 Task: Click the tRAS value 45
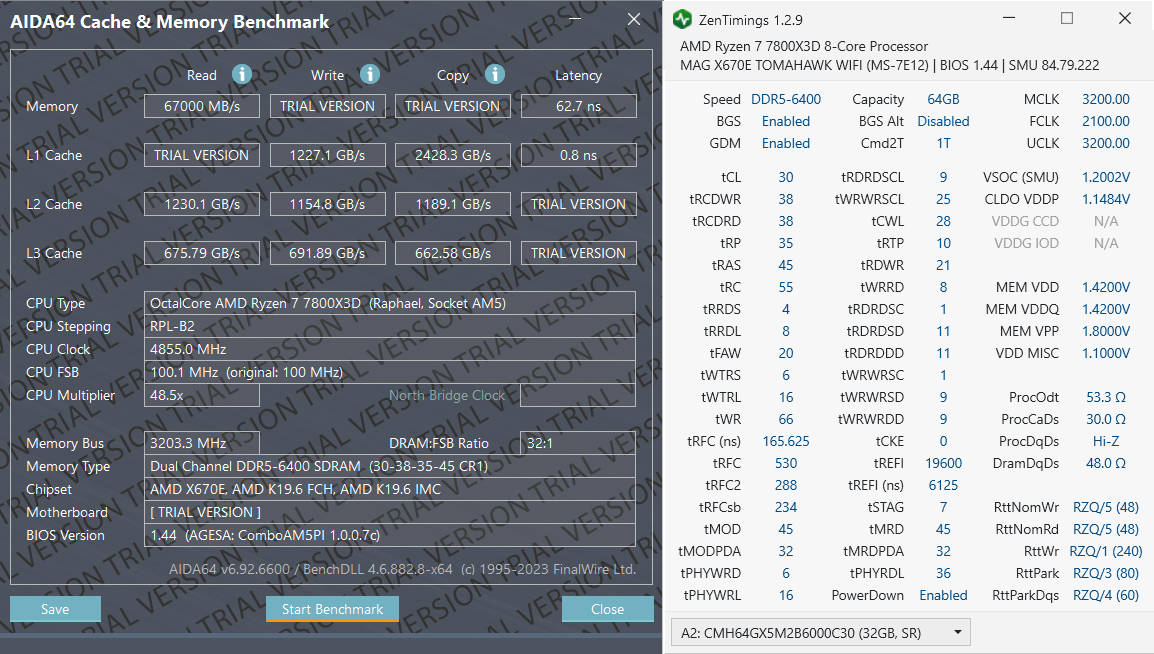coord(786,266)
